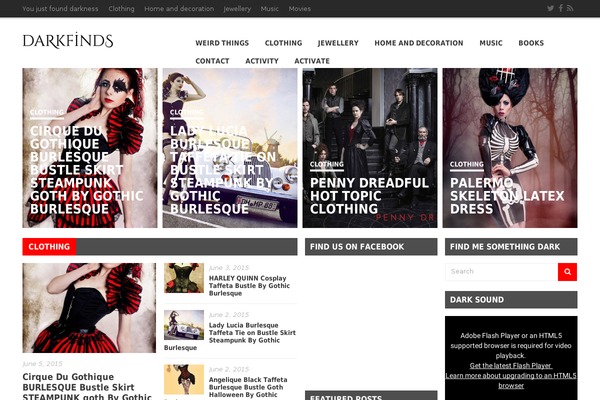The height and width of the screenshot is (400, 600).
Task: Open the Lady Lucia Burlesque featured slide
Action: [230, 148]
